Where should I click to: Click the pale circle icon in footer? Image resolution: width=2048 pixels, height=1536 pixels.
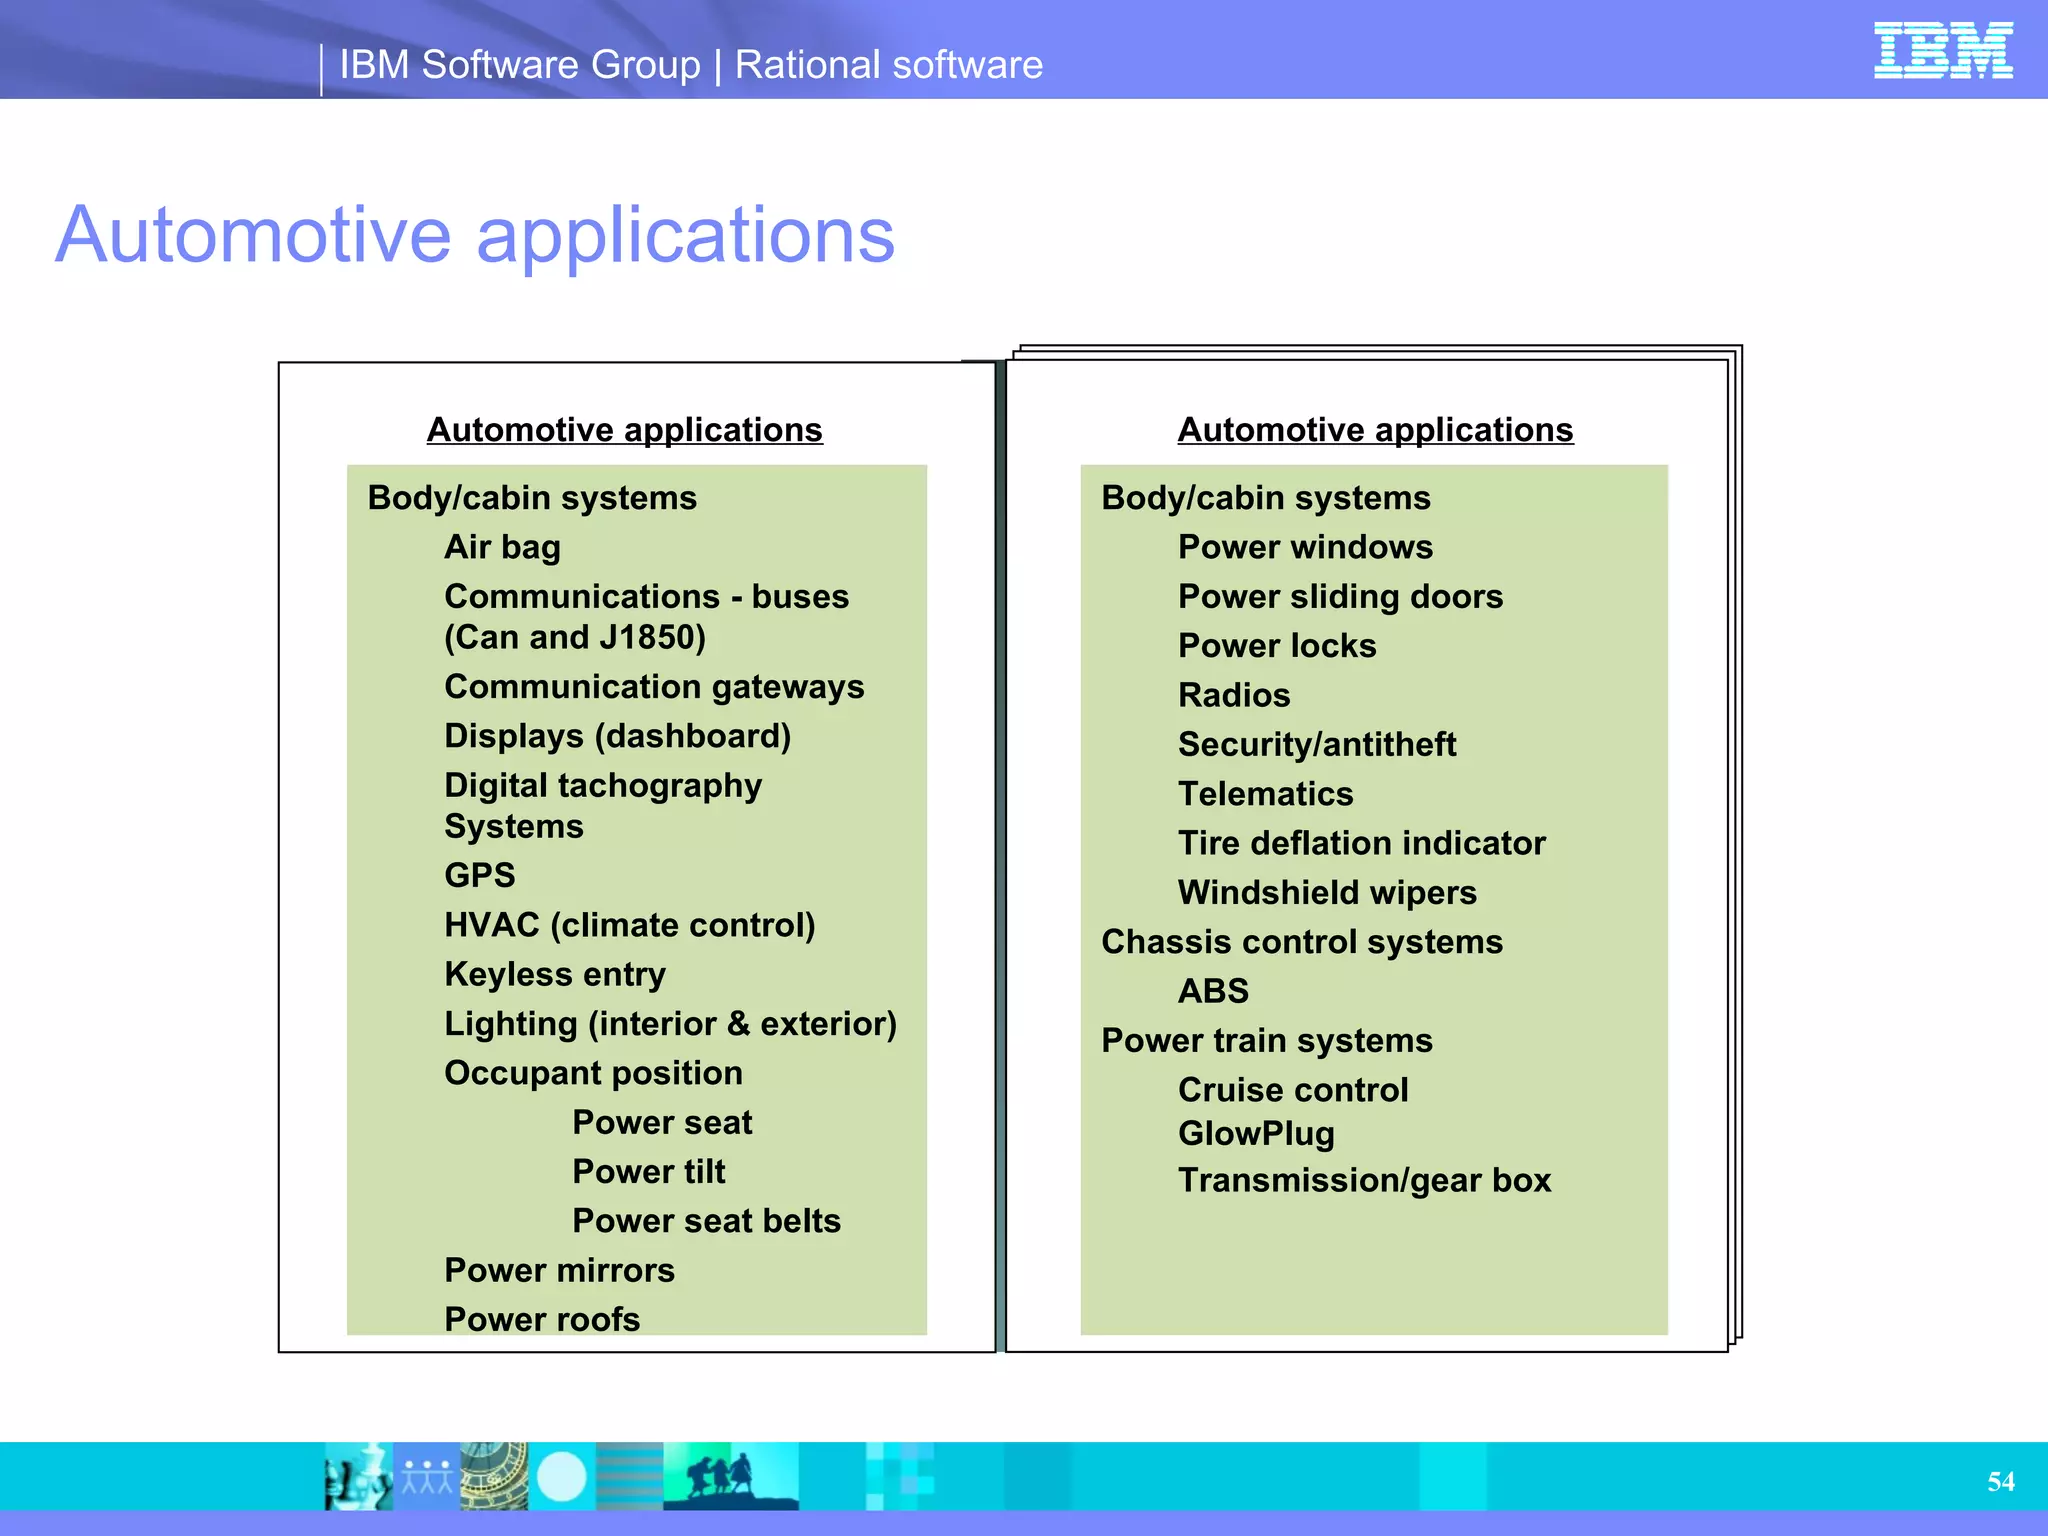(x=562, y=1476)
